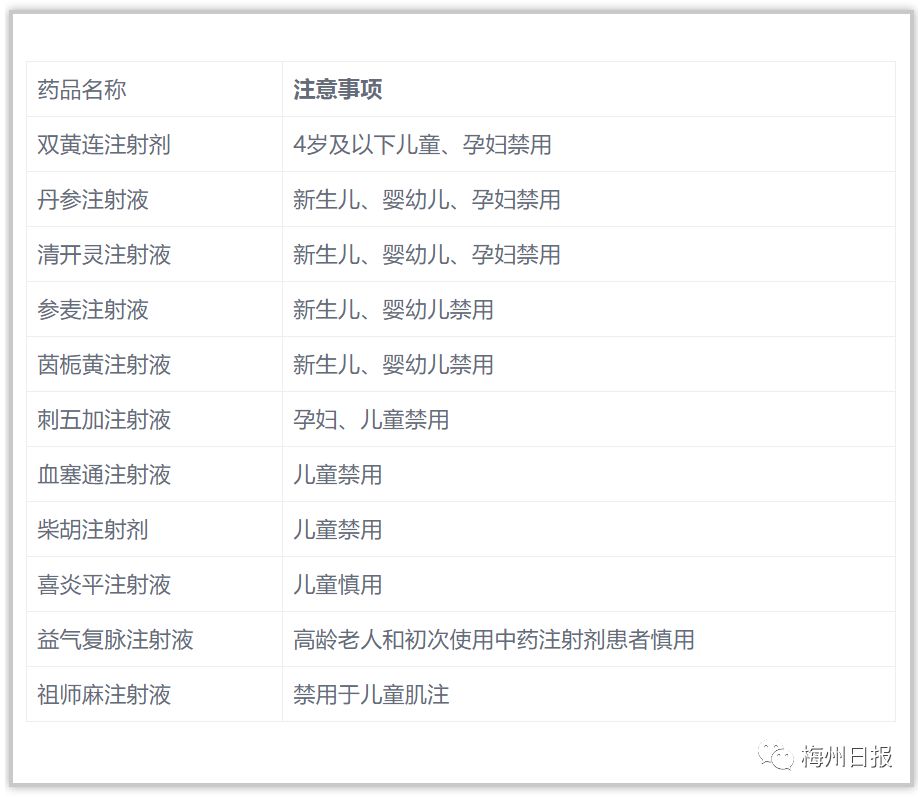Click the 梅州日报 watermark text
Viewport: 922px width, 797px height.
pyautogui.click(x=846, y=756)
